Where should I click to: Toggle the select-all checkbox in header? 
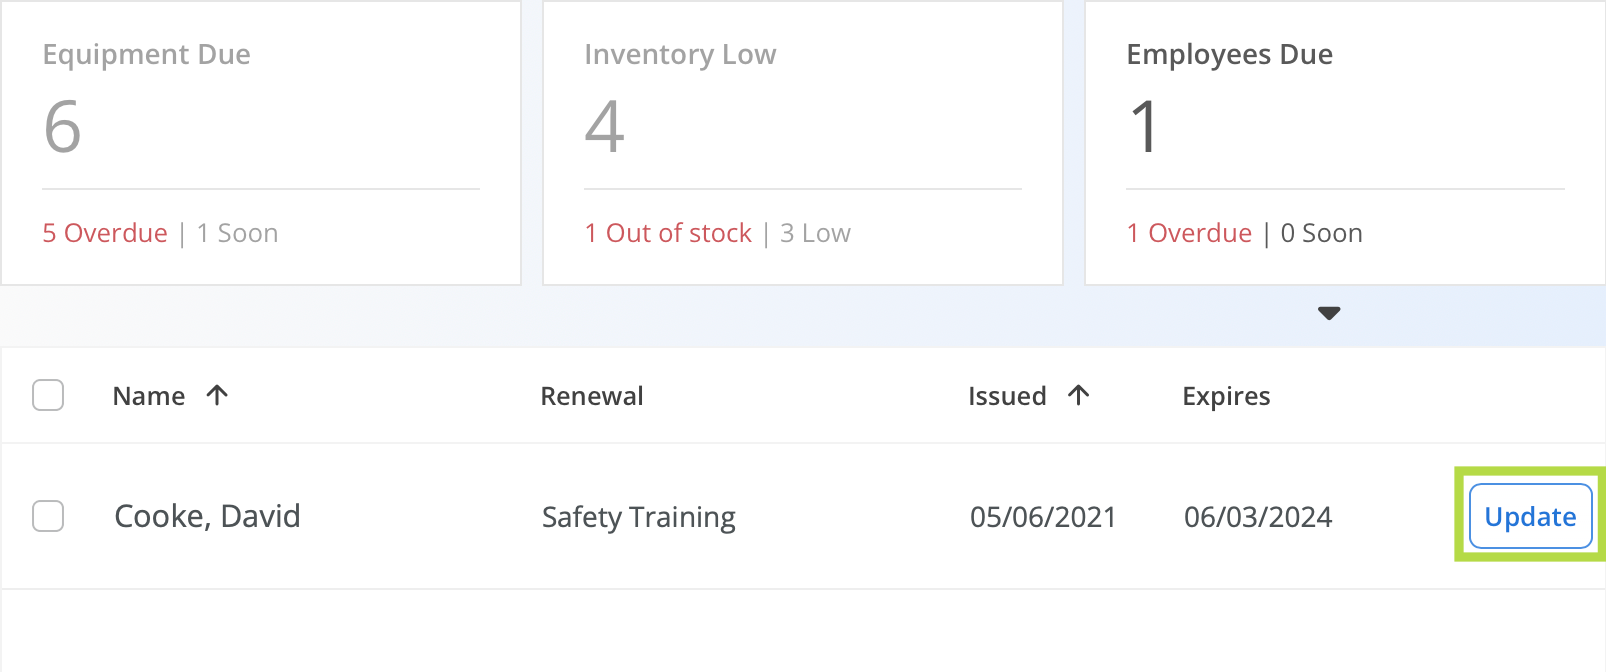[x=48, y=395]
